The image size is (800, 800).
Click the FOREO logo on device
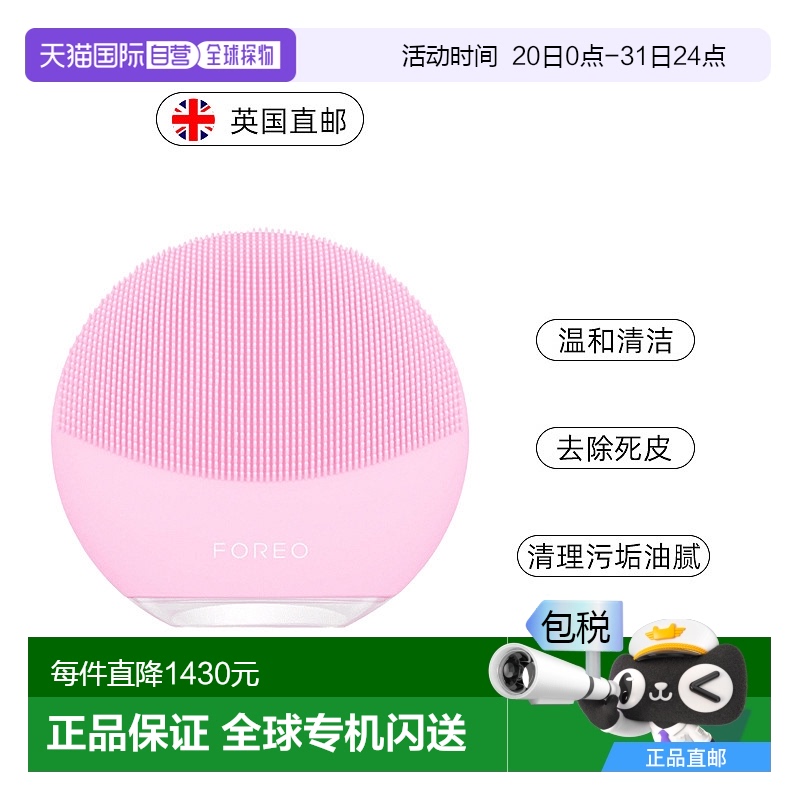(261, 551)
